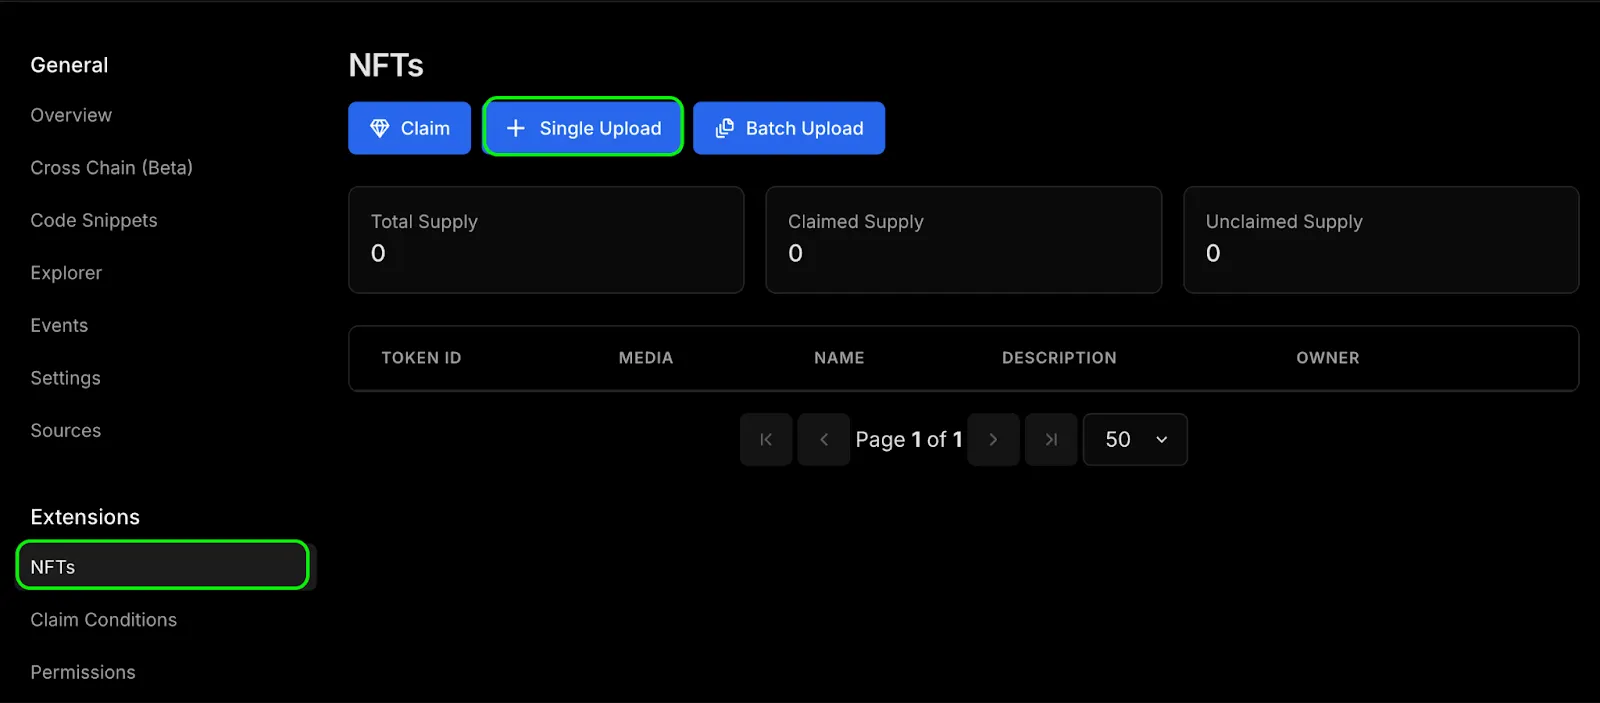Viewport: 1600px width, 703px height.
Task: Click the Token ID column header
Action: pos(421,358)
